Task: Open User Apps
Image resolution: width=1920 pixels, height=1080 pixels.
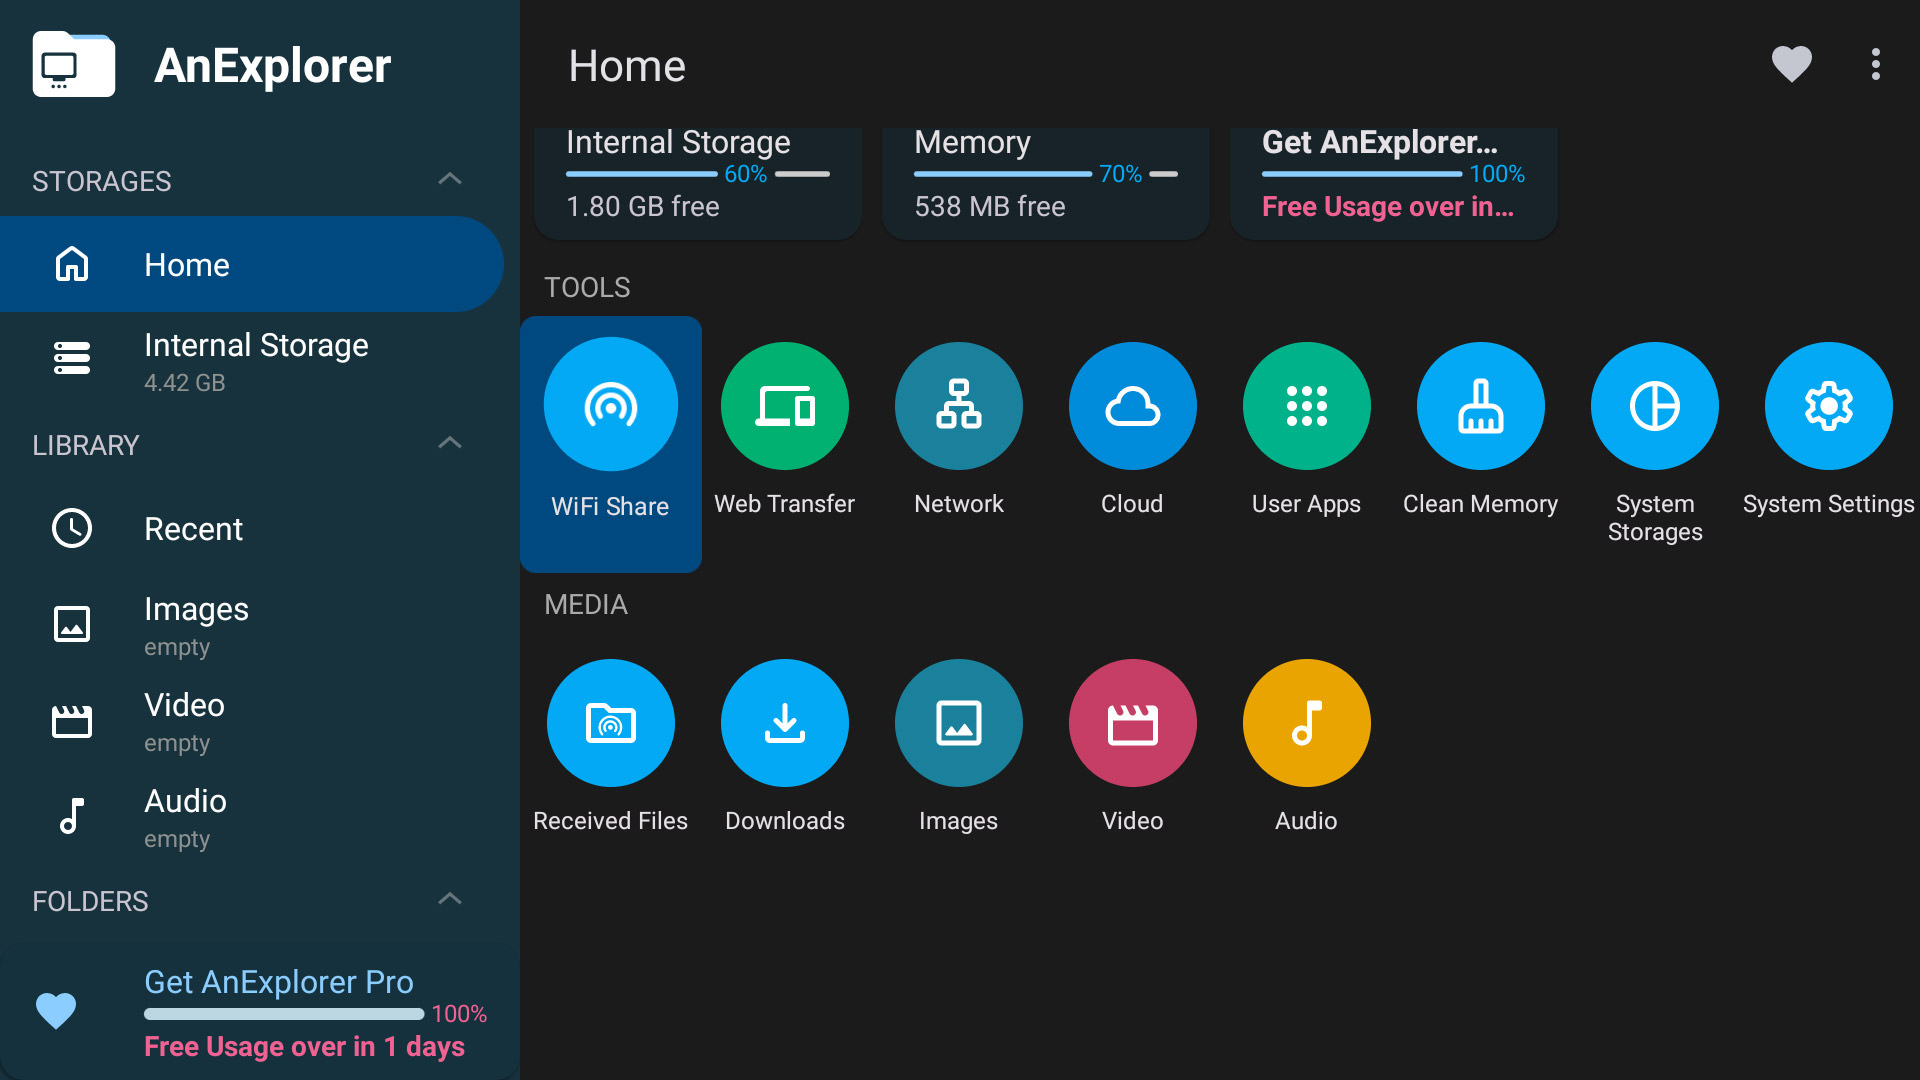Action: [x=1306, y=430]
